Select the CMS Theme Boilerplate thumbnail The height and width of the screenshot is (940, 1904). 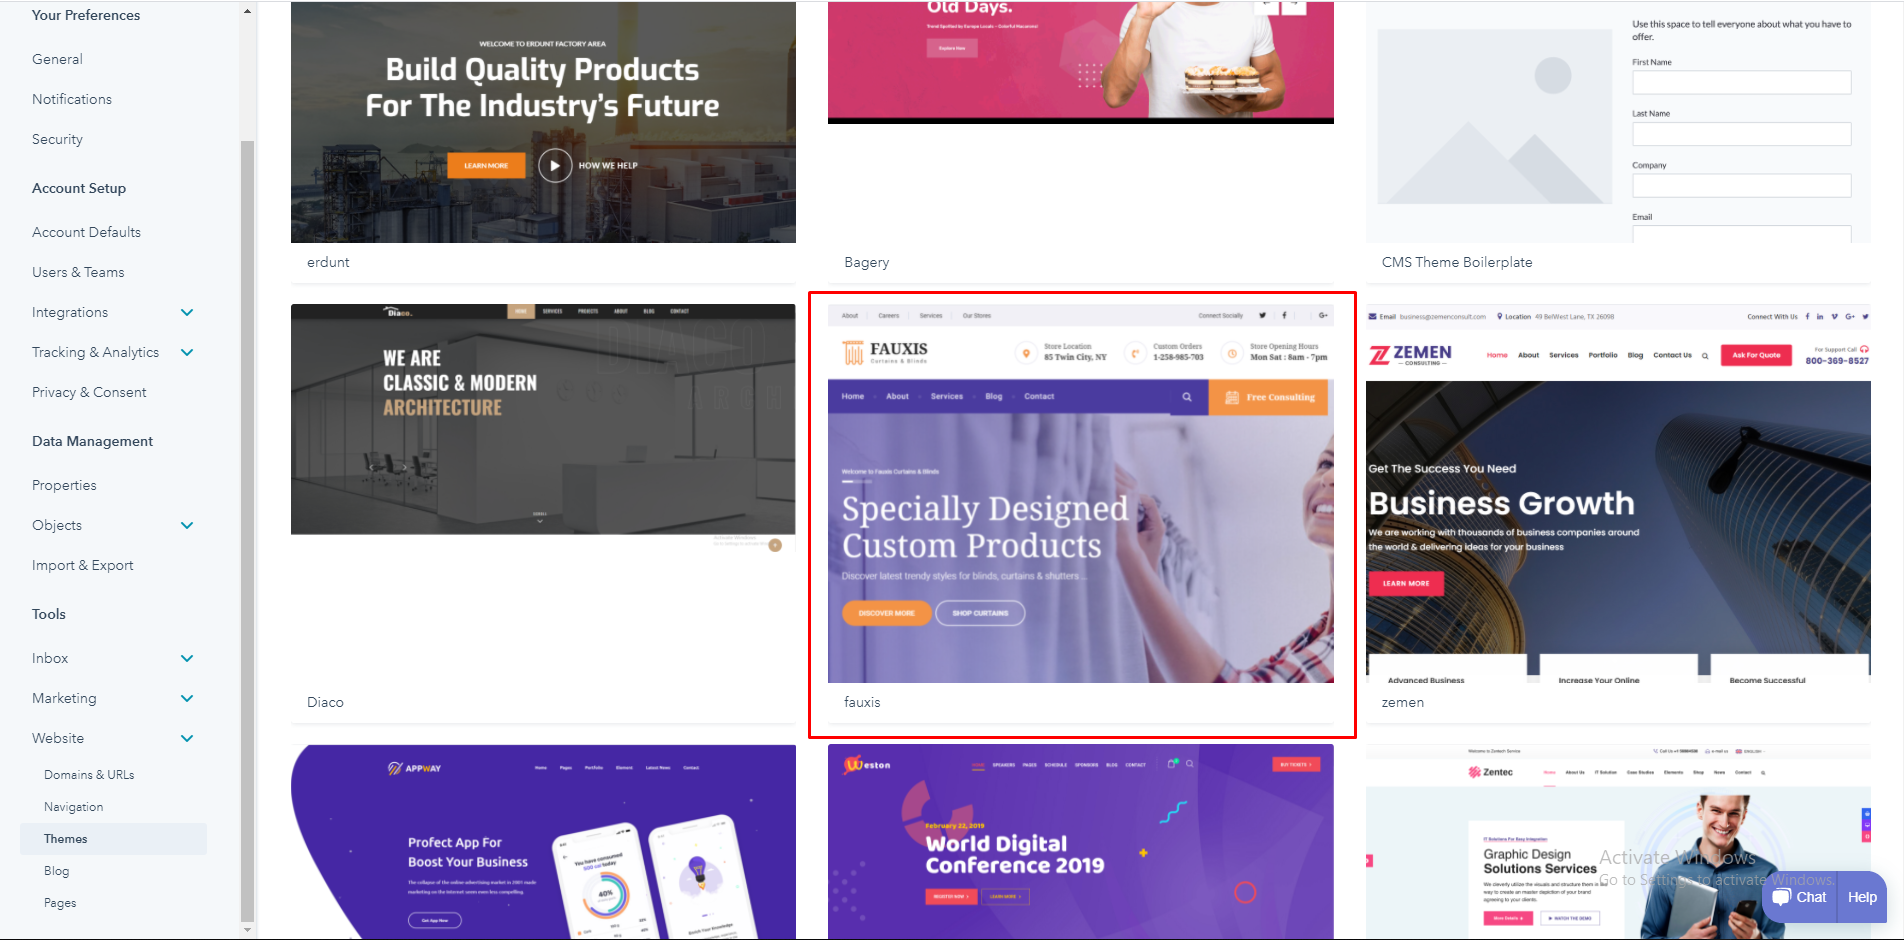(x=1618, y=122)
